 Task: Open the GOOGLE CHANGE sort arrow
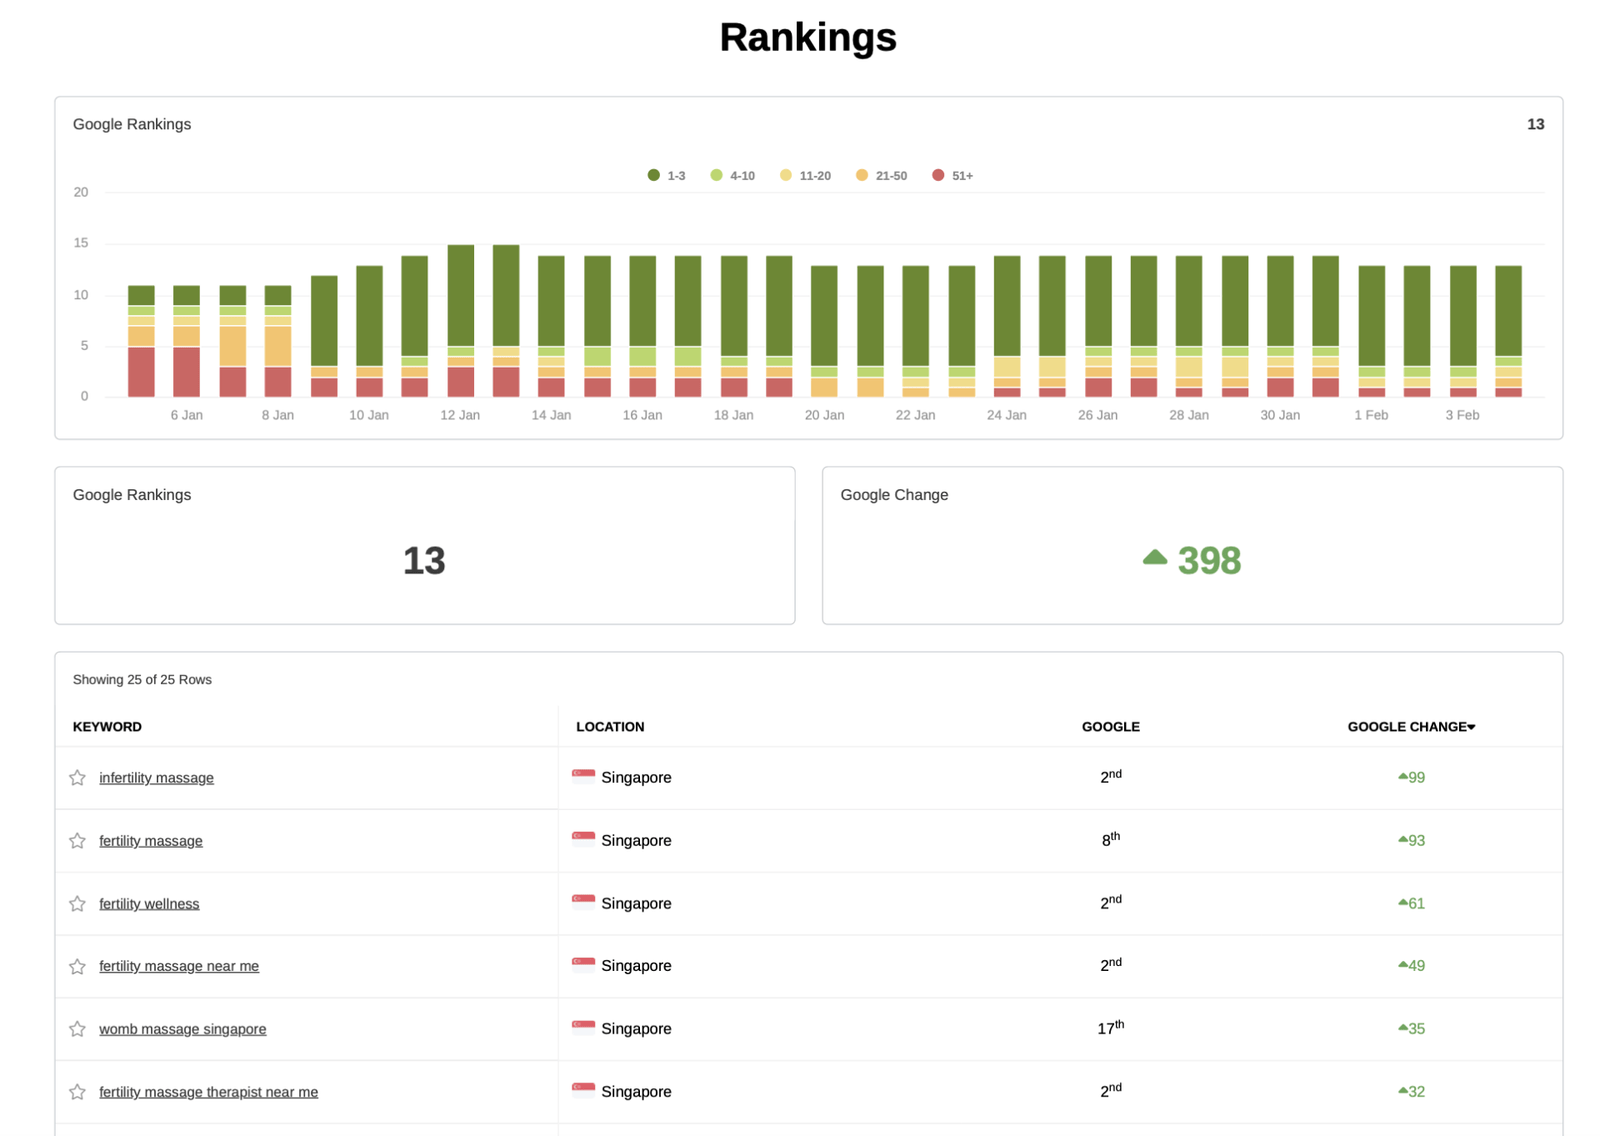click(x=1470, y=727)
